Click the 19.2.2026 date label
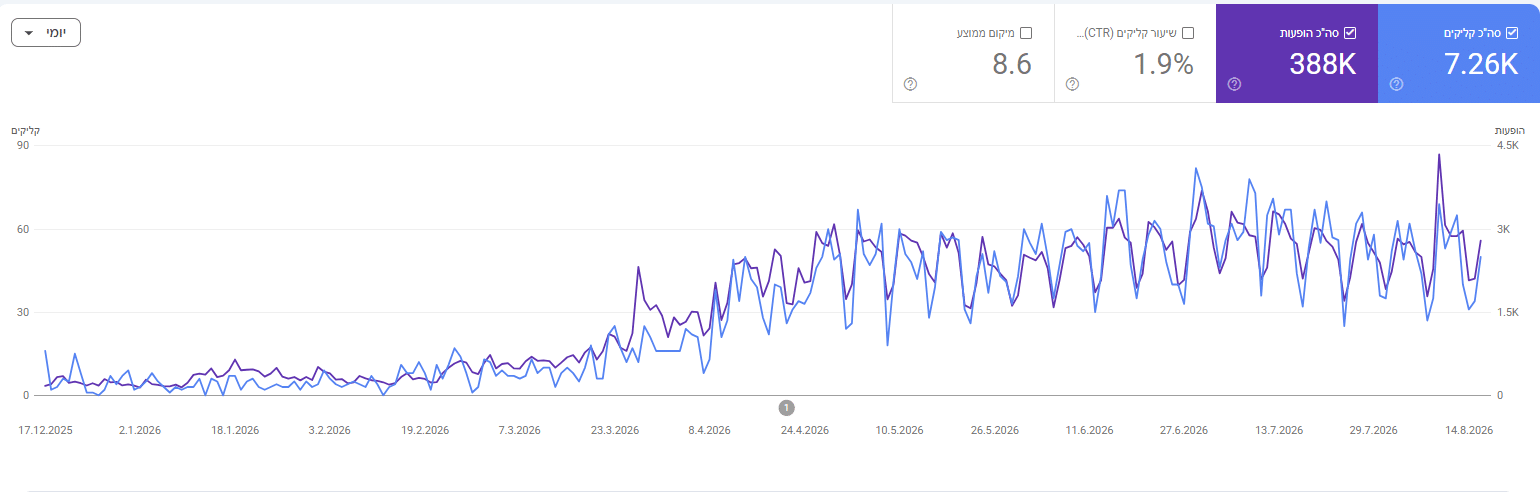 click(x=425, y=430)
